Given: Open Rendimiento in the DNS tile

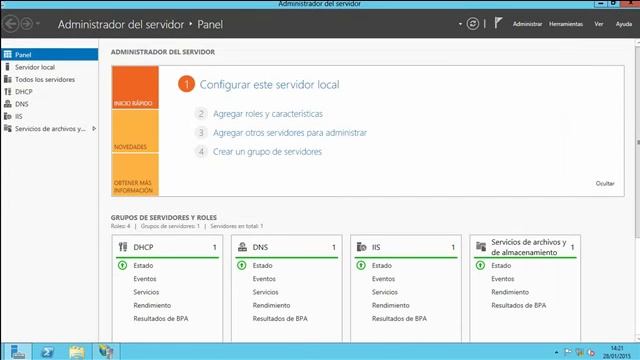Looking at the screenshot, I should click(271, 305).
